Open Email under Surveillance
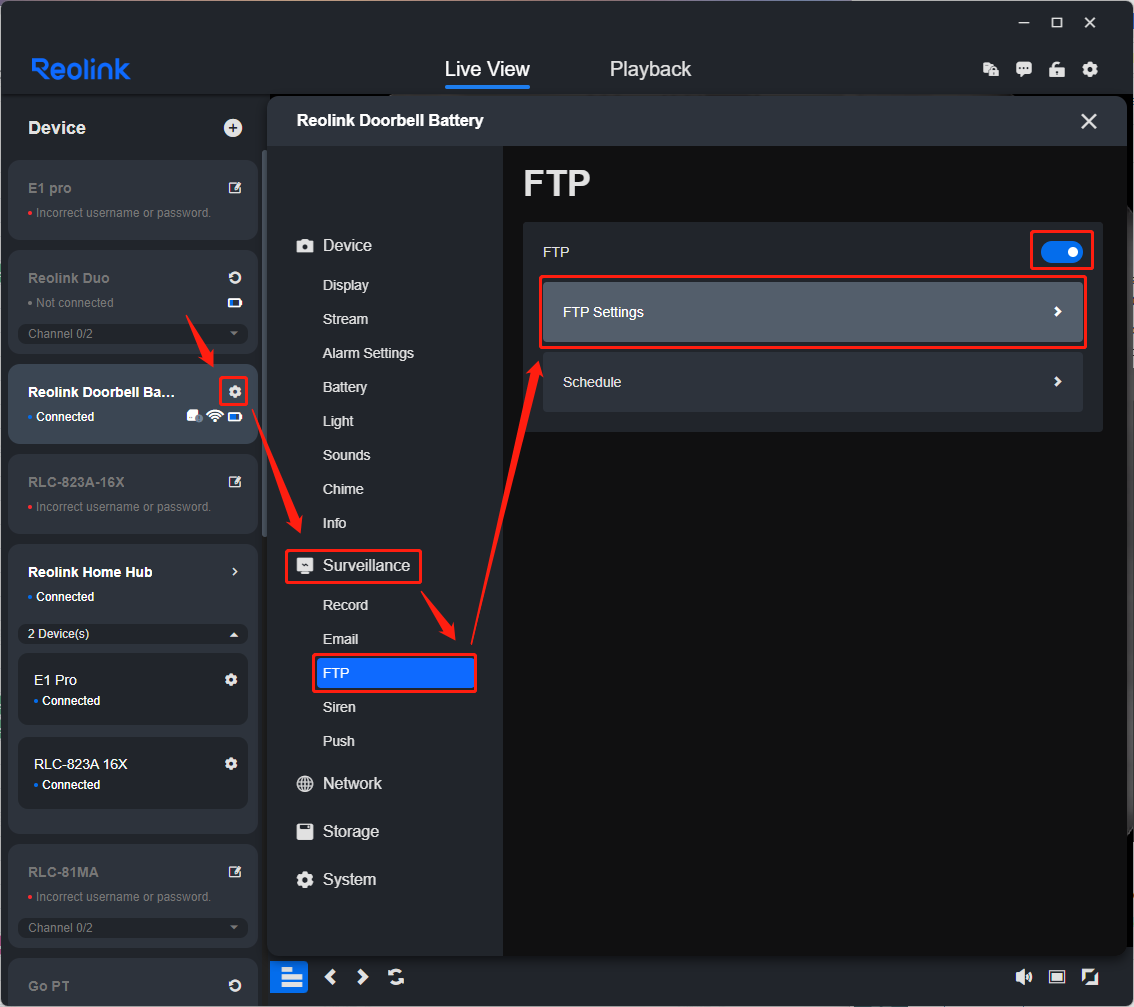The image size is (1134, 1007). point(341,639)
